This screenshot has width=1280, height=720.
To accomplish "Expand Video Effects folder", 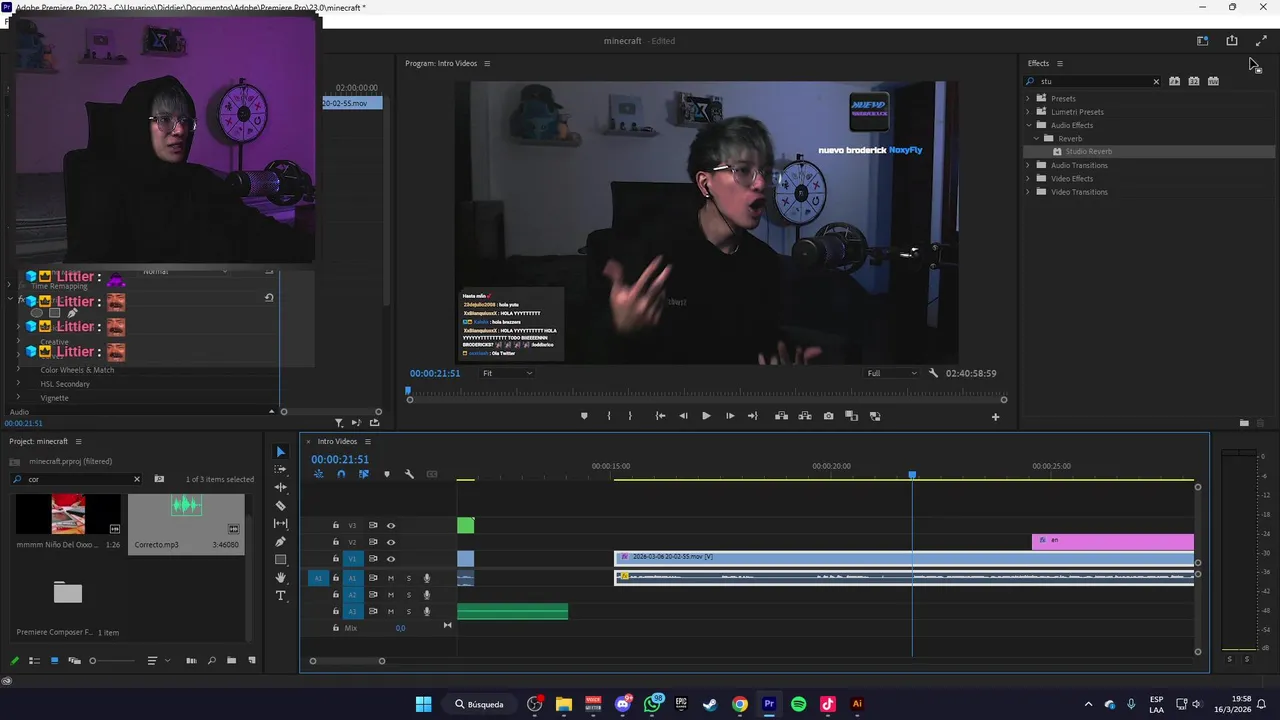I will click(x=1028, y=178).
